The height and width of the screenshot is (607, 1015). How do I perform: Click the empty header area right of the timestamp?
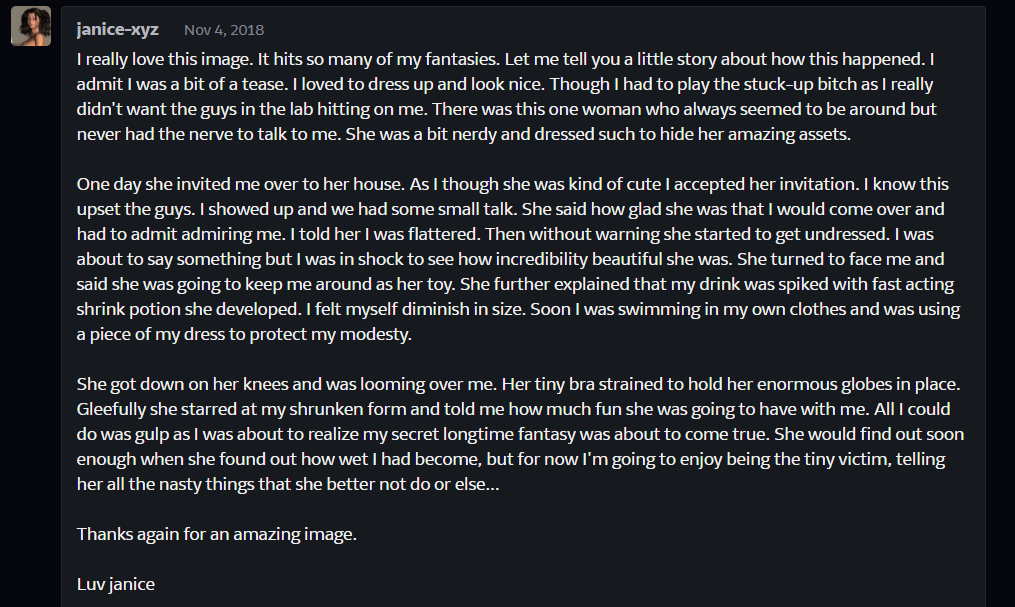600,30
